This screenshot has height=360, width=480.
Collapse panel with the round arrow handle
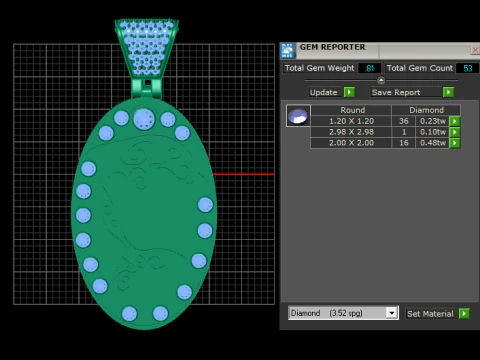pos(381,80)
